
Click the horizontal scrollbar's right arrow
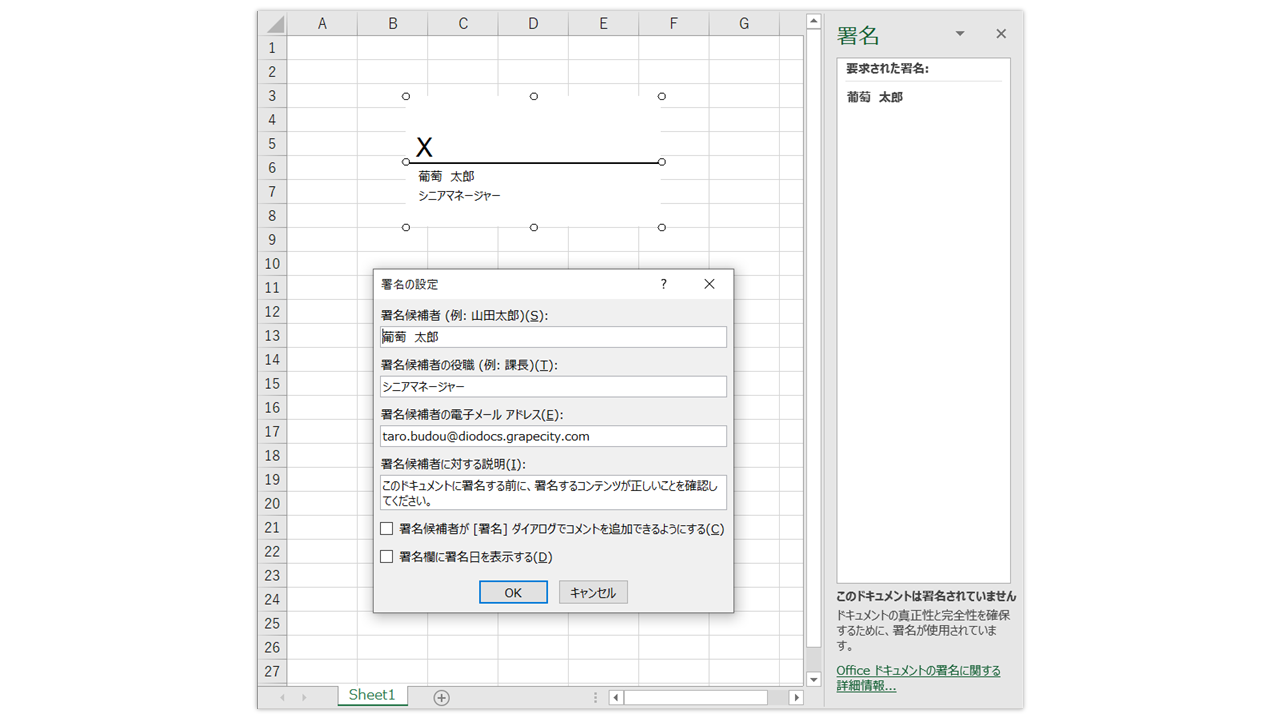click(x=796, y=697)
